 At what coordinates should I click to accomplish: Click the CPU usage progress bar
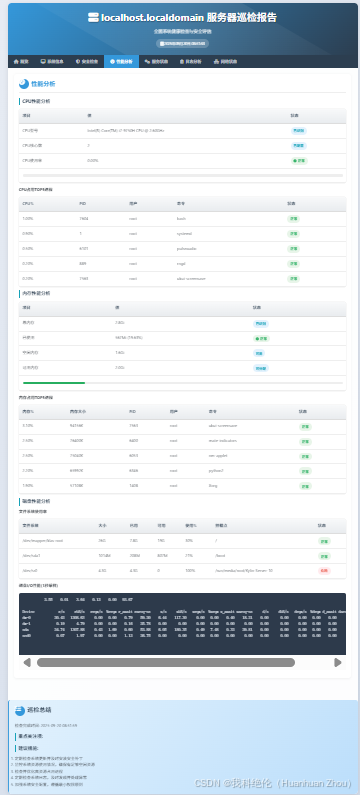183,175
